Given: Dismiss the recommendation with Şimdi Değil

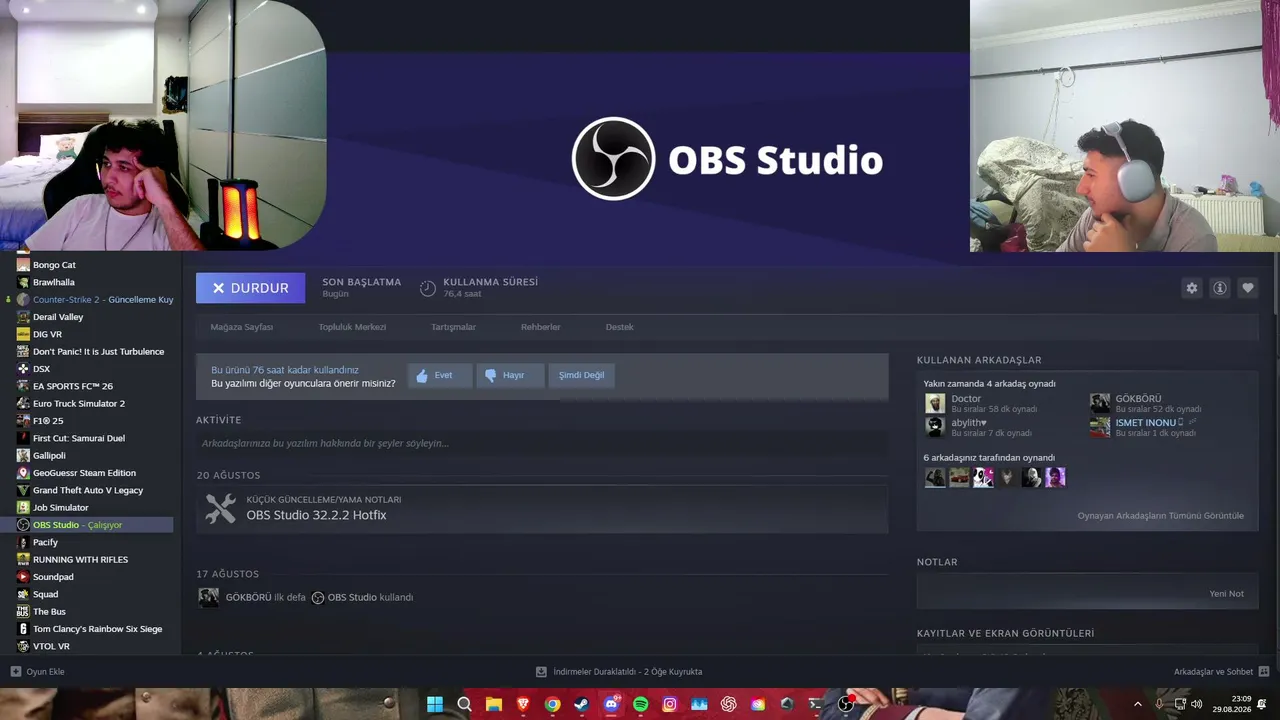Looking at the screenshot, I should (581, 376).
